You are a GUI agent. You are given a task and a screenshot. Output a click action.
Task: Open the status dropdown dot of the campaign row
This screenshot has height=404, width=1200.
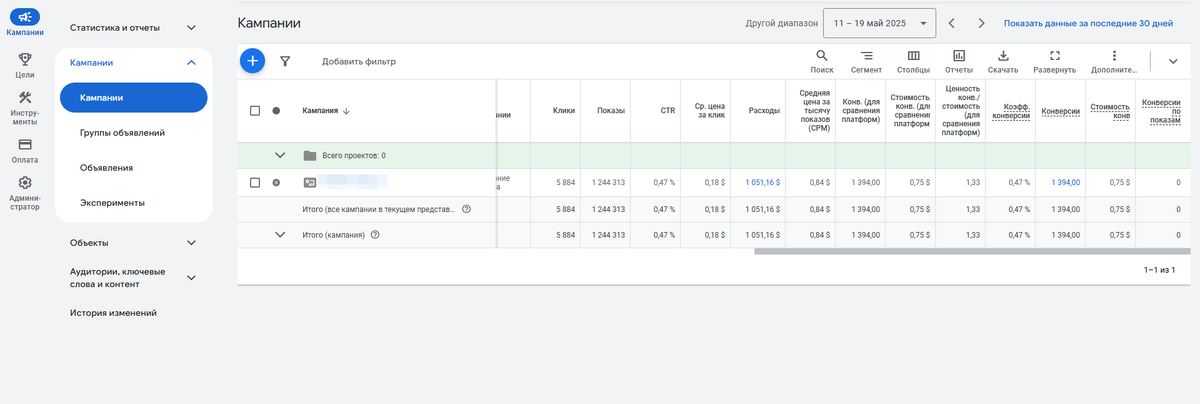click(276, 182)
